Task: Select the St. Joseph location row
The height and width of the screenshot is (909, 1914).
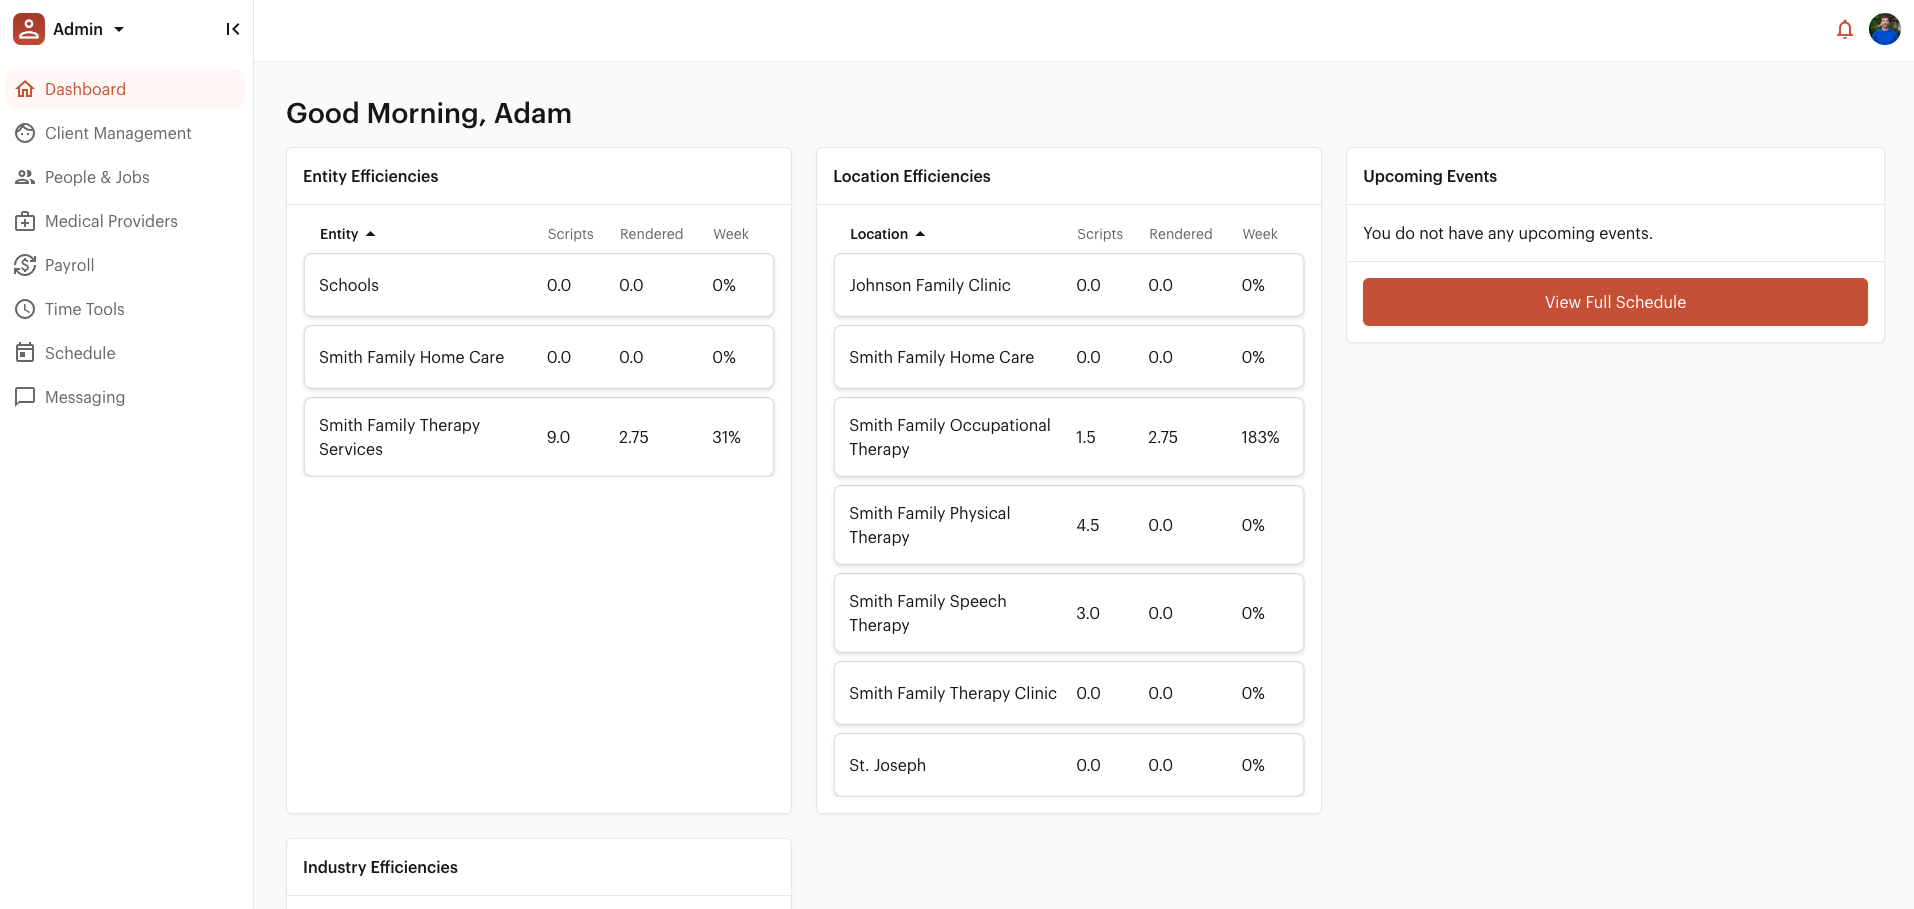Action: pyautogui.click(x=1068, y=765)
